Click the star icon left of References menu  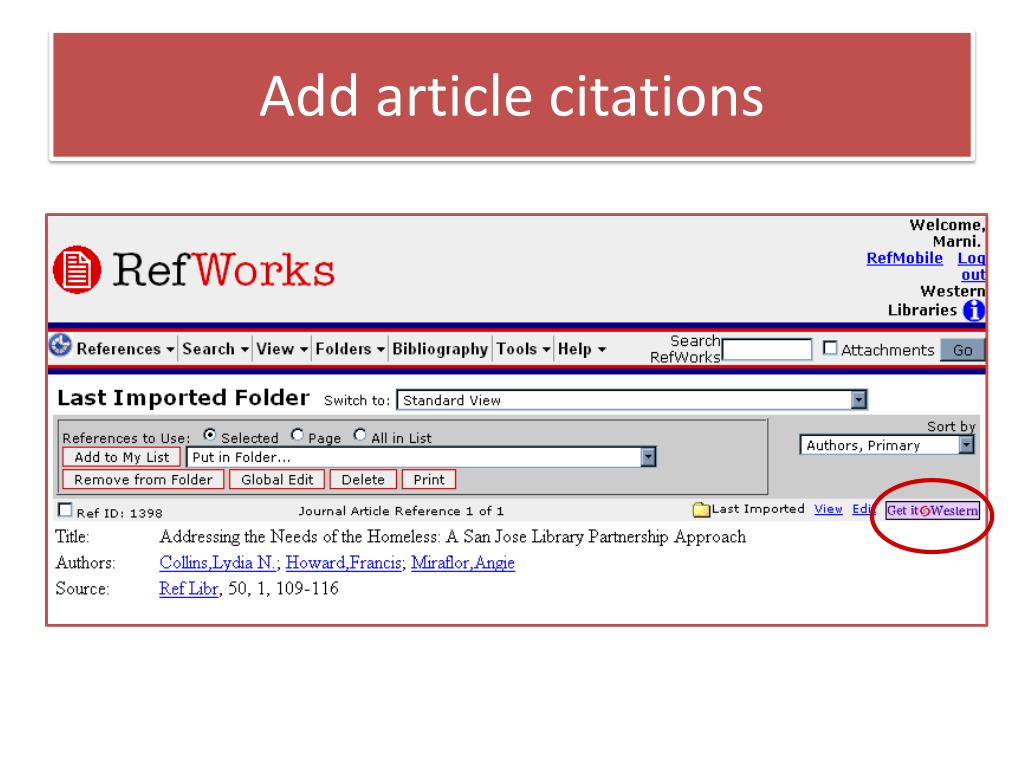coord(60,345)
